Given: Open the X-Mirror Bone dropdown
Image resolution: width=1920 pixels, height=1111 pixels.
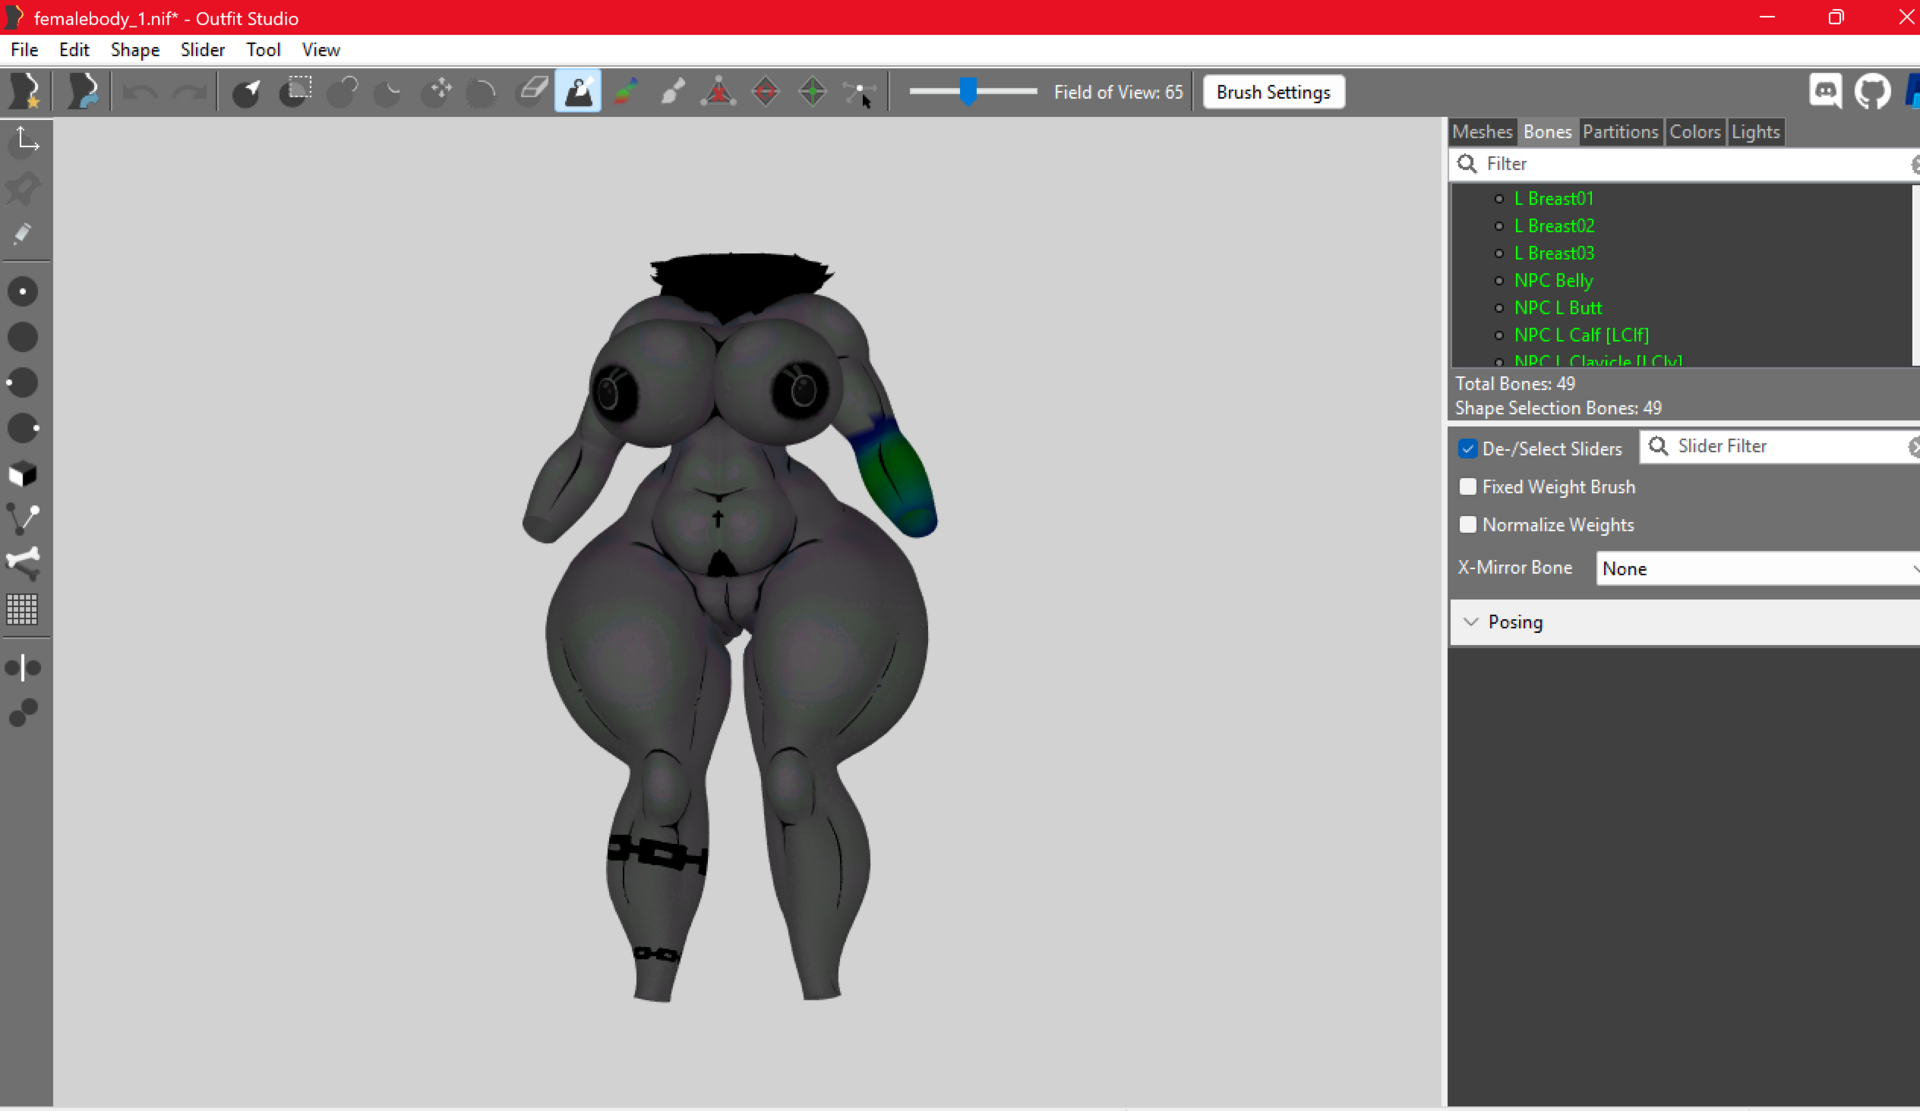Looking at the screenshot, I should pos(1758,568).
